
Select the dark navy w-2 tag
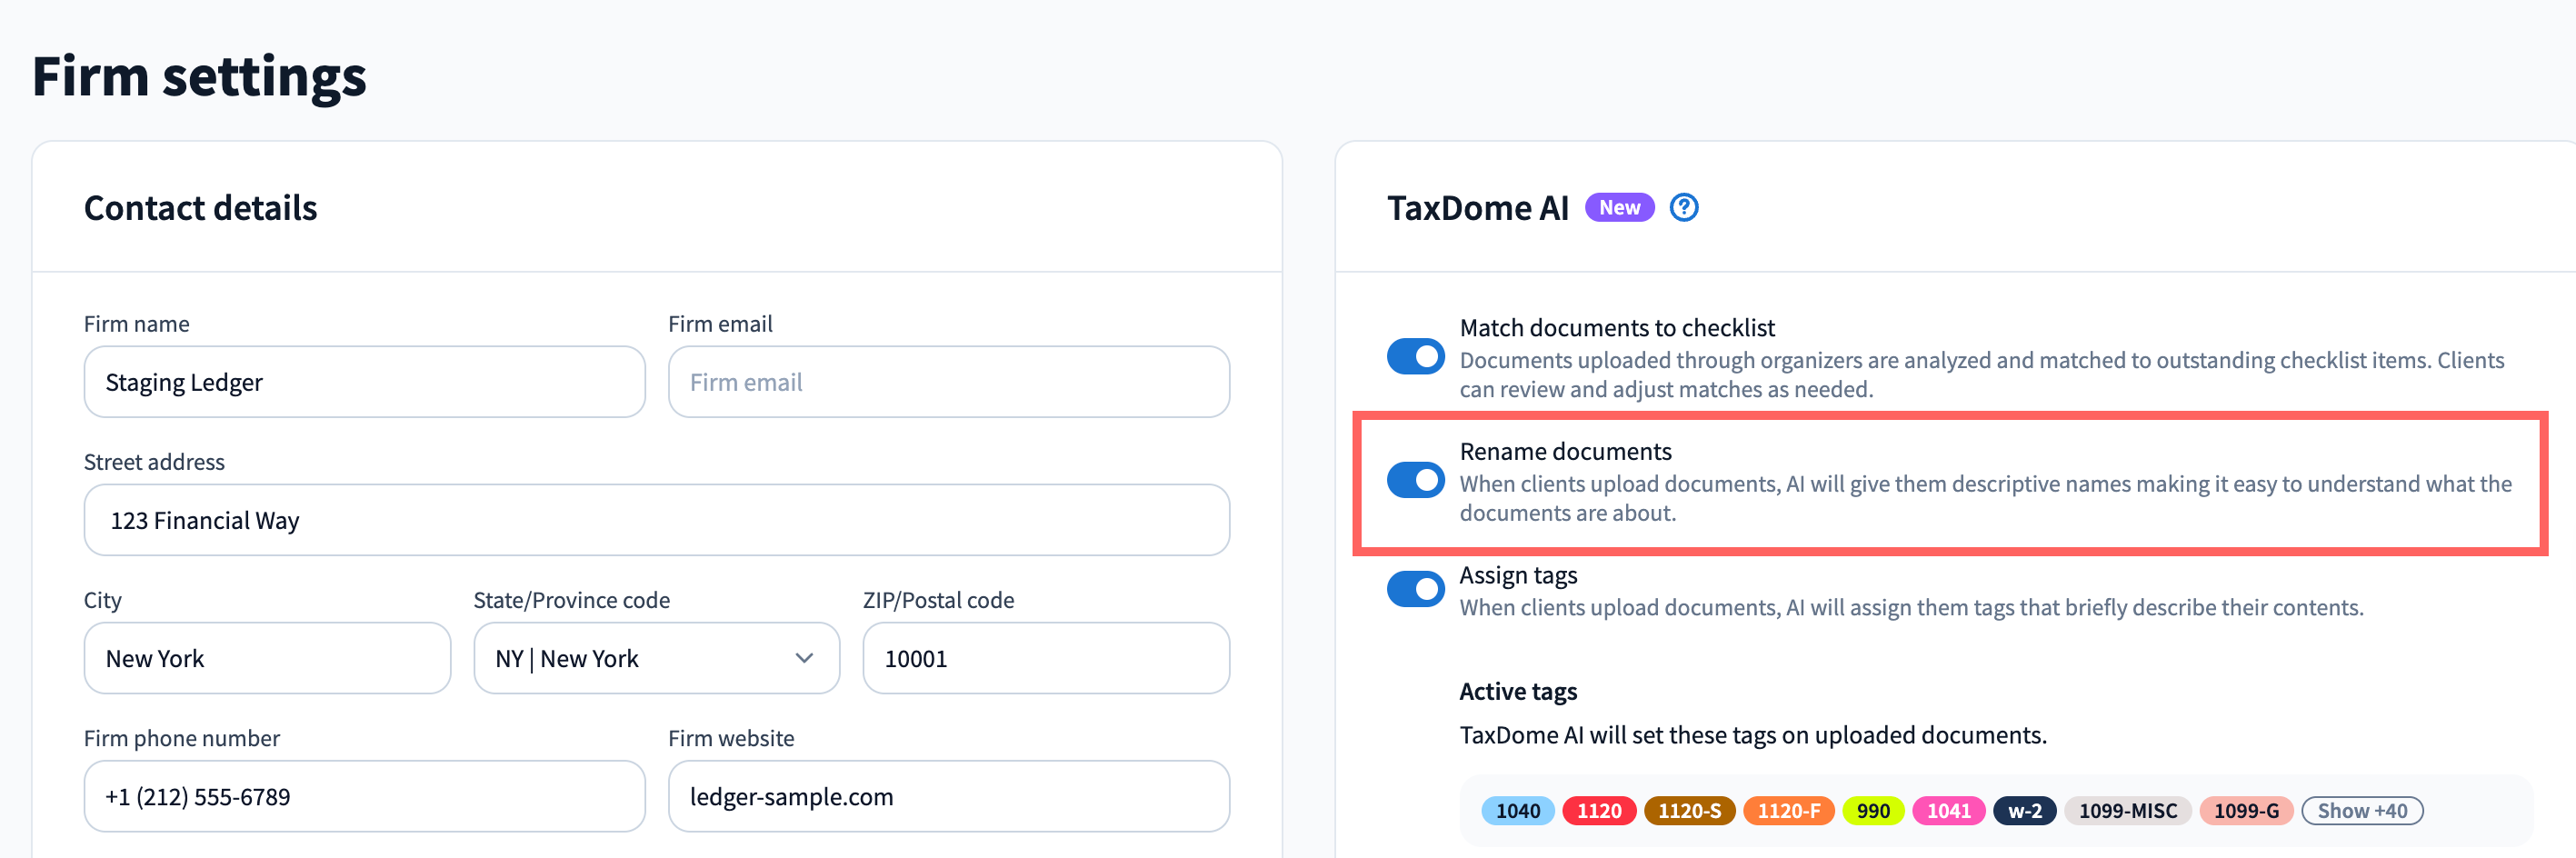tap(2024, 810)
